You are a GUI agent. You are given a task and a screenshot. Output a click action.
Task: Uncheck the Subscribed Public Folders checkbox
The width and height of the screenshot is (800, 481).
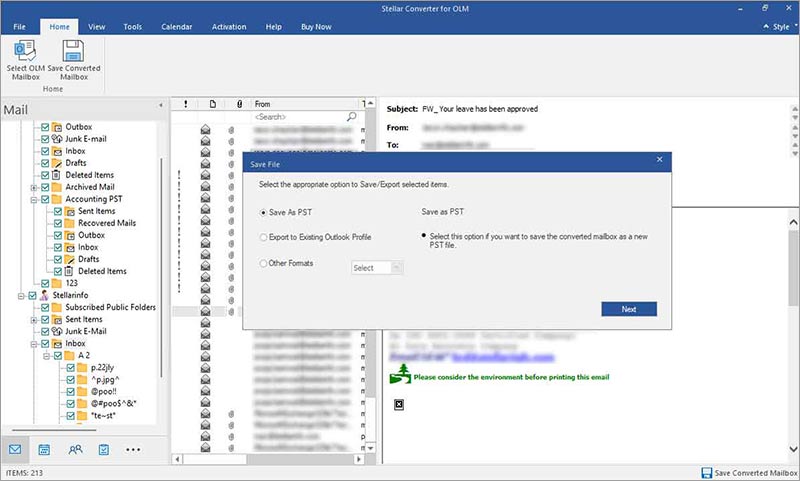pos(45,307)
